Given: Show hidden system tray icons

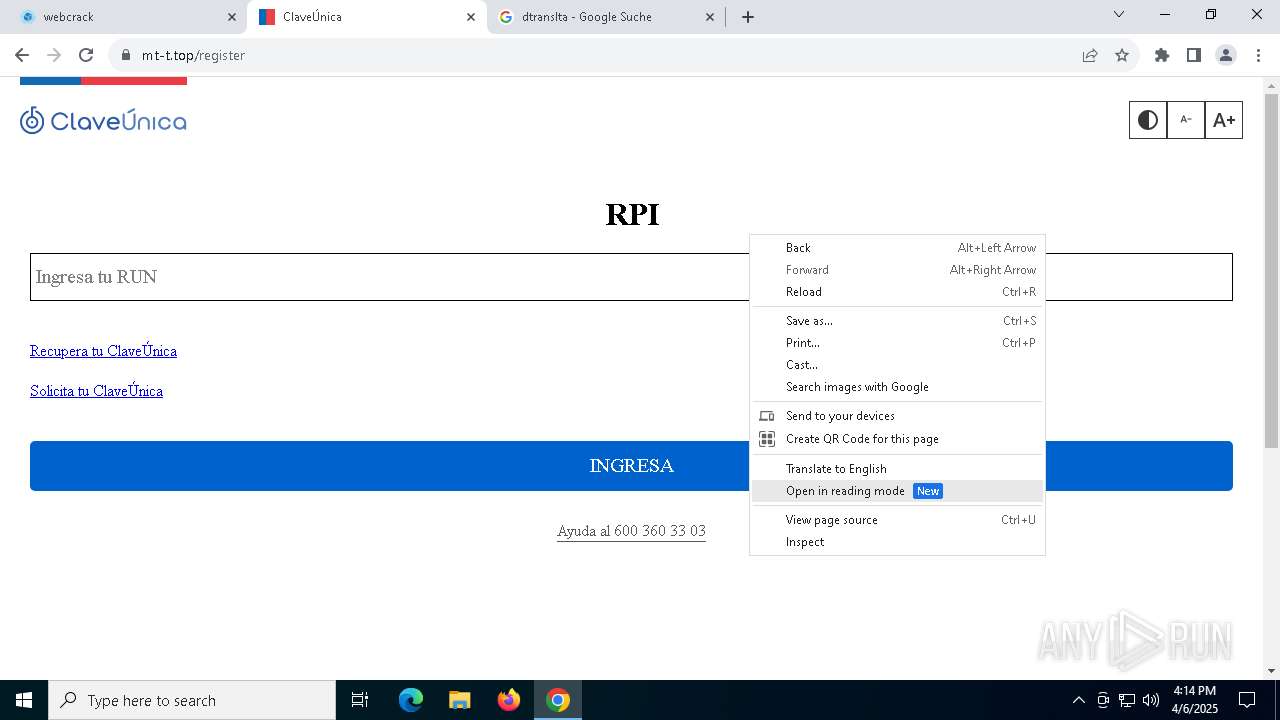Looking at the screenshot, I should [x=1079, y=700].
